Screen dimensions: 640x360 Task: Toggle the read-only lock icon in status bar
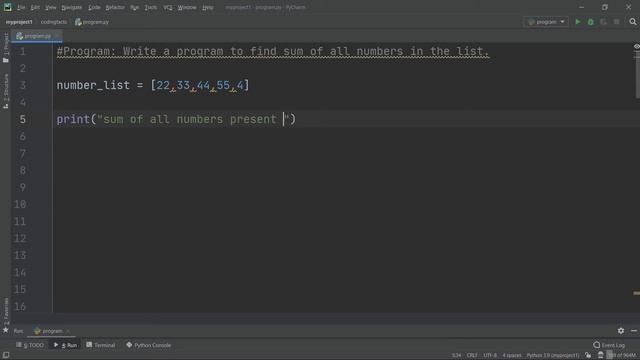[588, 356]
